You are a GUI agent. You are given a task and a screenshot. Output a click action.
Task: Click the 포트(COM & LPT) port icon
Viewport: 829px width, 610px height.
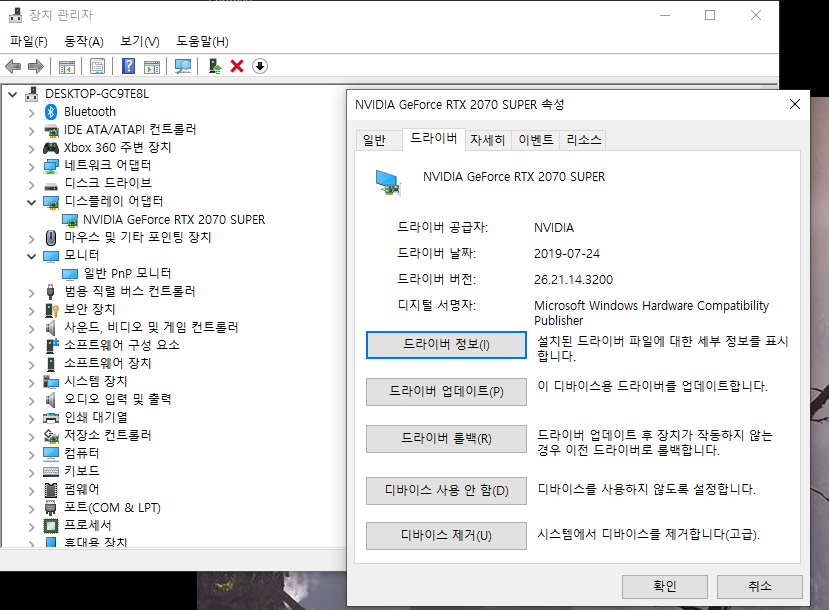[x=51, y=508]
